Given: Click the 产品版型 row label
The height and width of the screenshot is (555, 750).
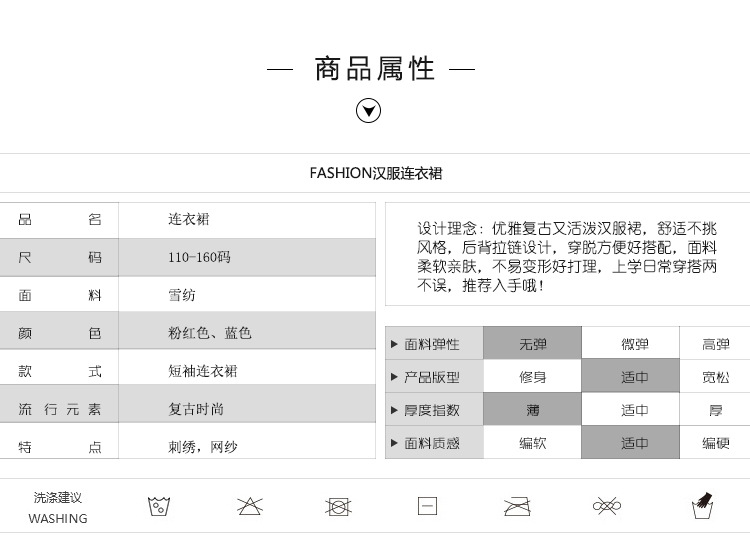Looking at the screenshot, I should tap(431, 377).
